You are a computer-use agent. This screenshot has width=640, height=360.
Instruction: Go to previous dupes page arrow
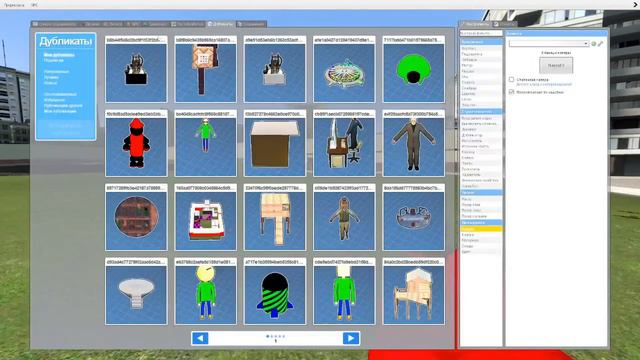(200, 338)
